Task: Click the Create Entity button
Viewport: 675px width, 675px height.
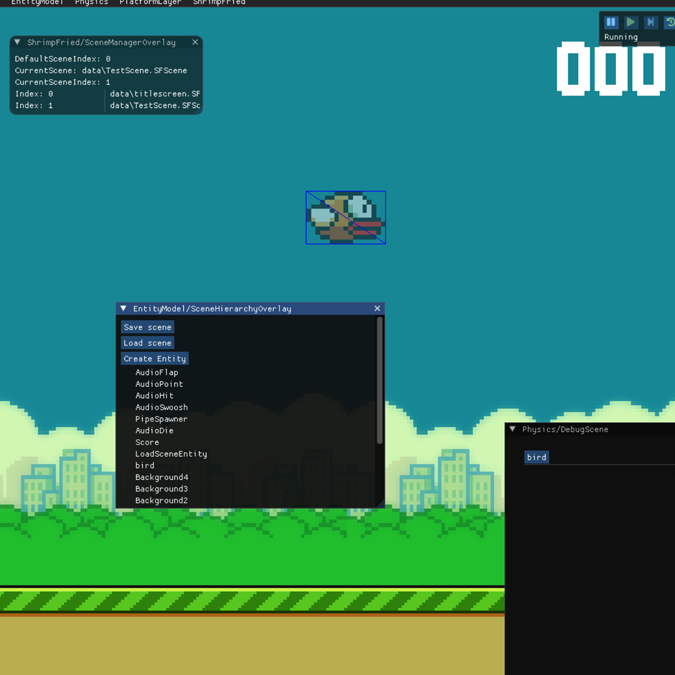Action: click(155, 359)
